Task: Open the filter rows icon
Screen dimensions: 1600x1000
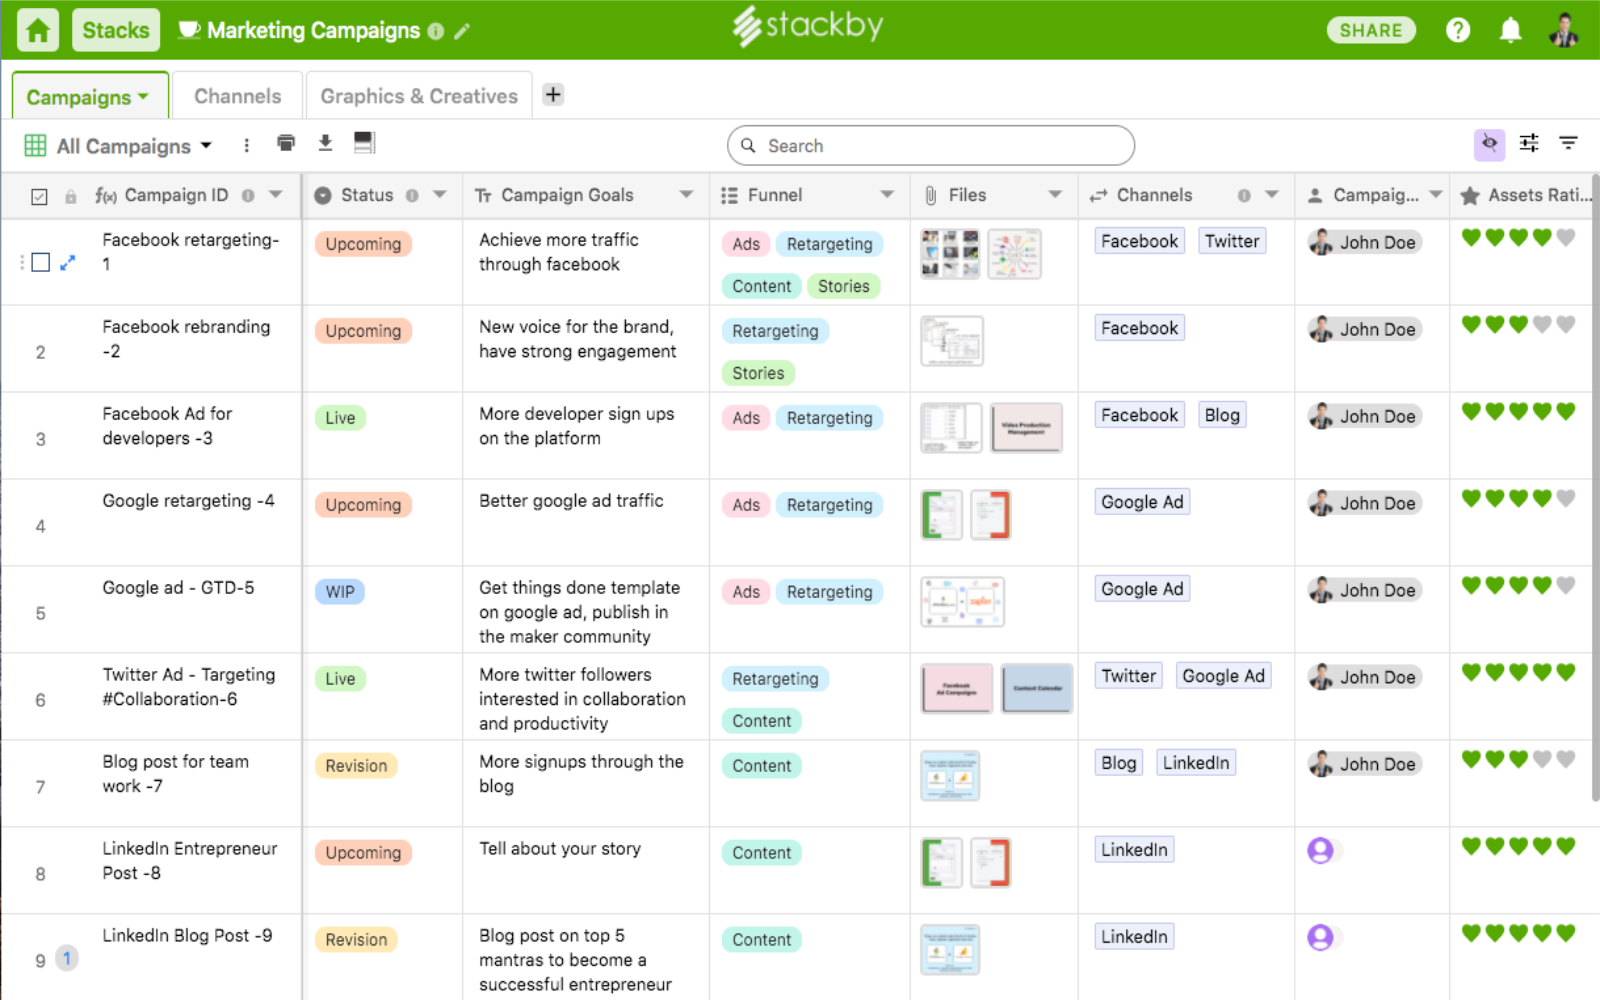Action: pos(1568,144)
